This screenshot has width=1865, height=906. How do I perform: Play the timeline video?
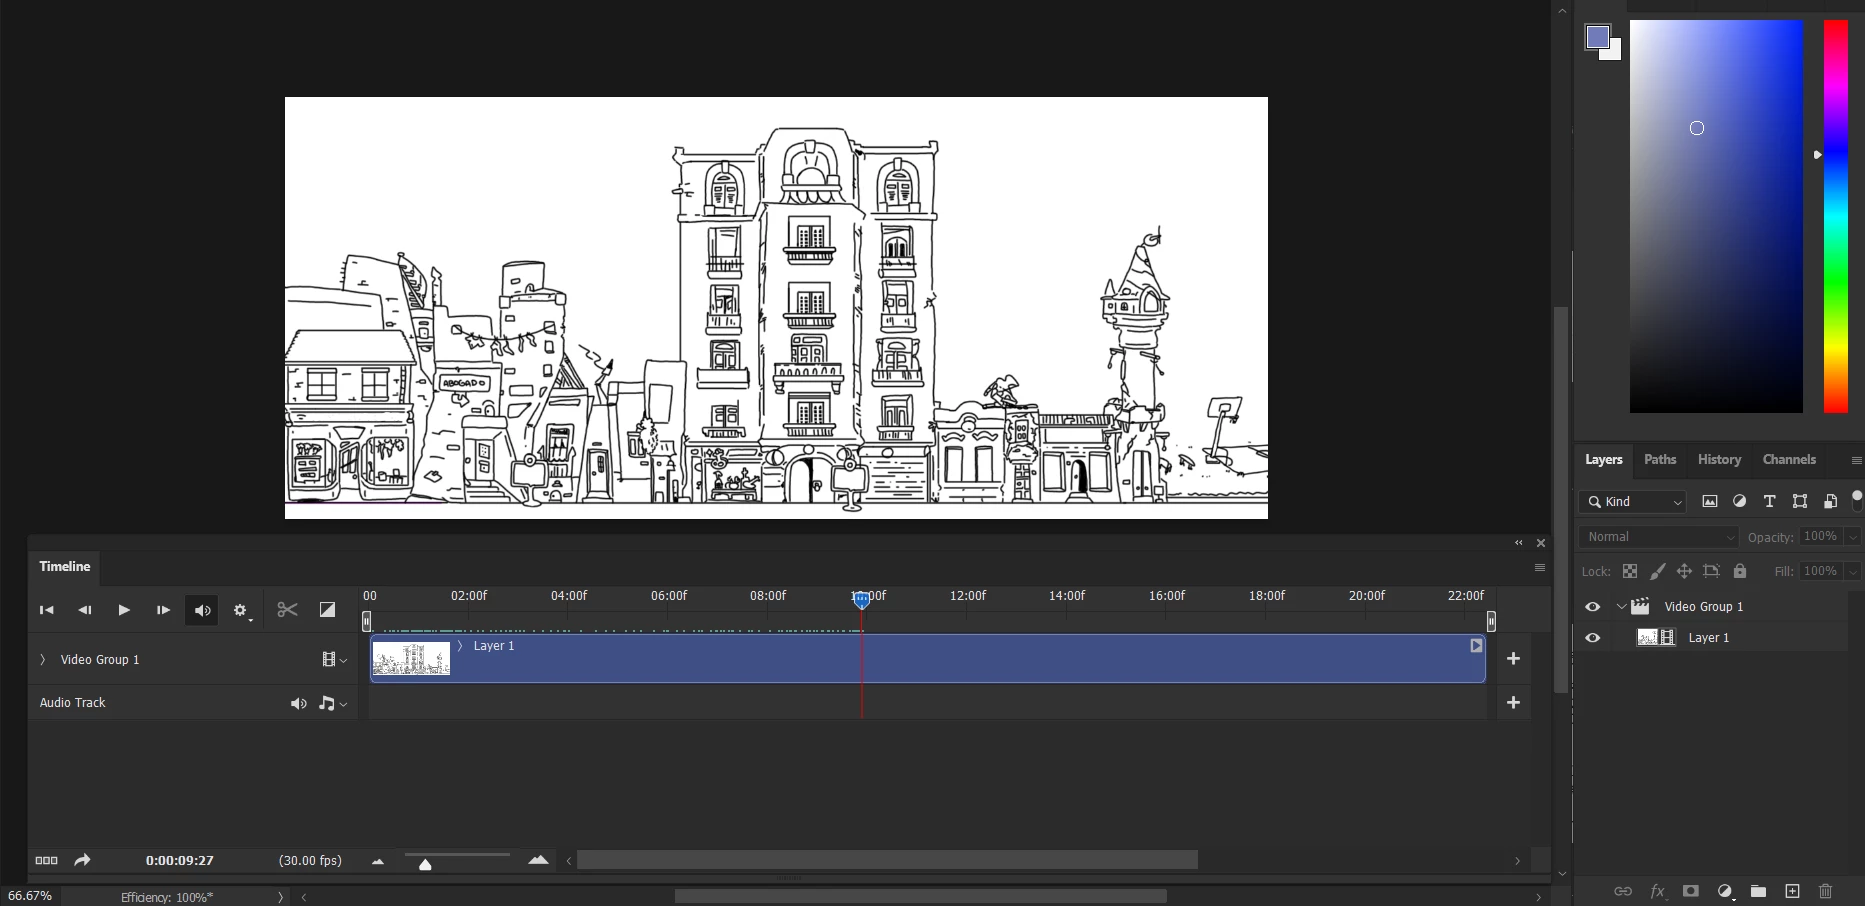(124, 610)
